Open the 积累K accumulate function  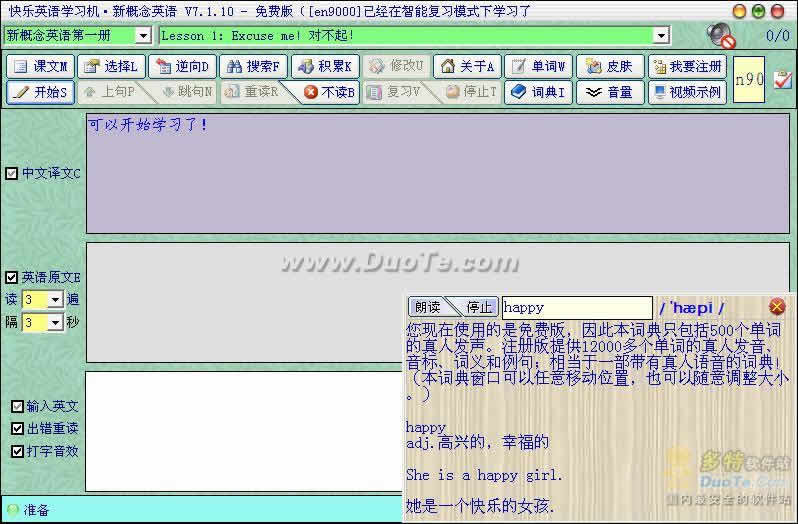coord(325,67)
